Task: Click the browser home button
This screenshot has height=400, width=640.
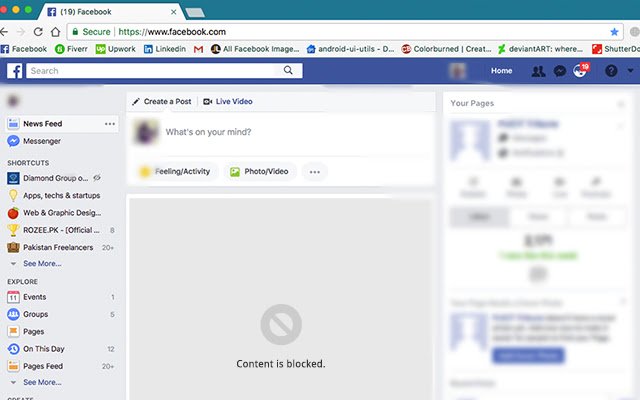Action: (56, 31)
